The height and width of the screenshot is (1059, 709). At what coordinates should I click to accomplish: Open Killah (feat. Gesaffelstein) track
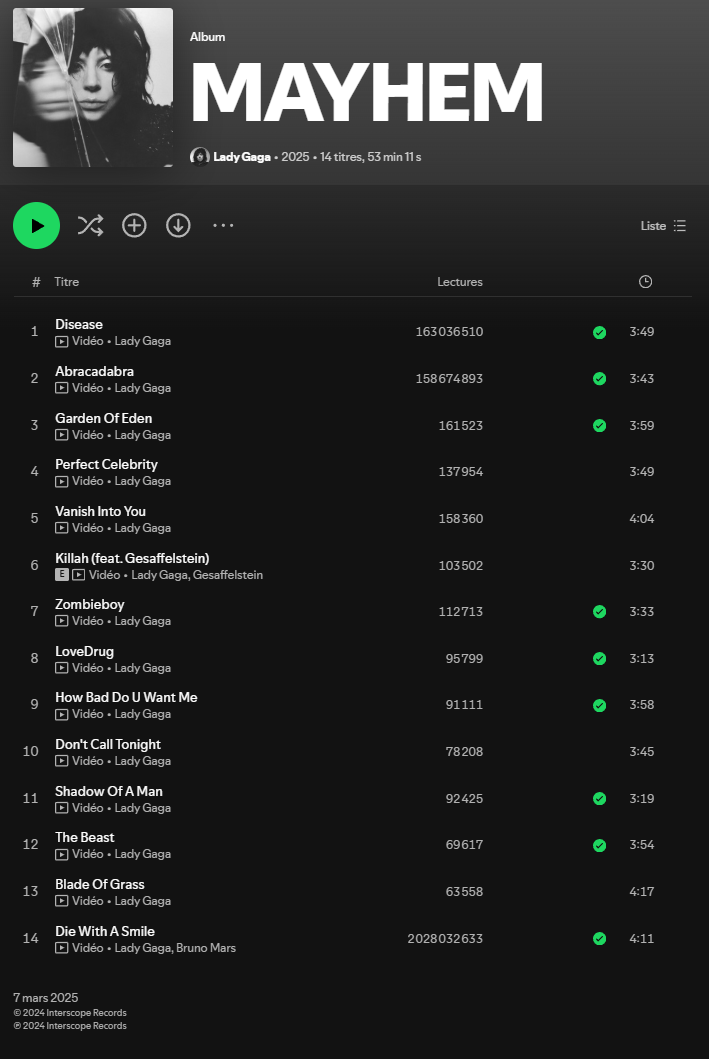click(x=132, y=559)
